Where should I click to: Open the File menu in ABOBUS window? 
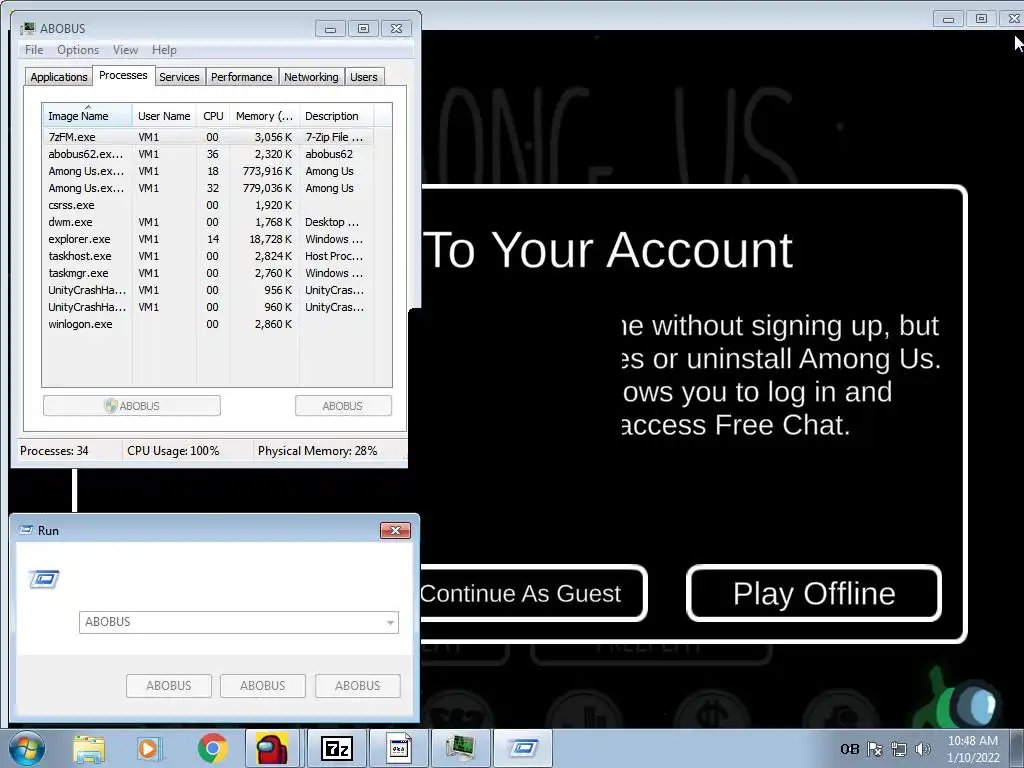34,50
